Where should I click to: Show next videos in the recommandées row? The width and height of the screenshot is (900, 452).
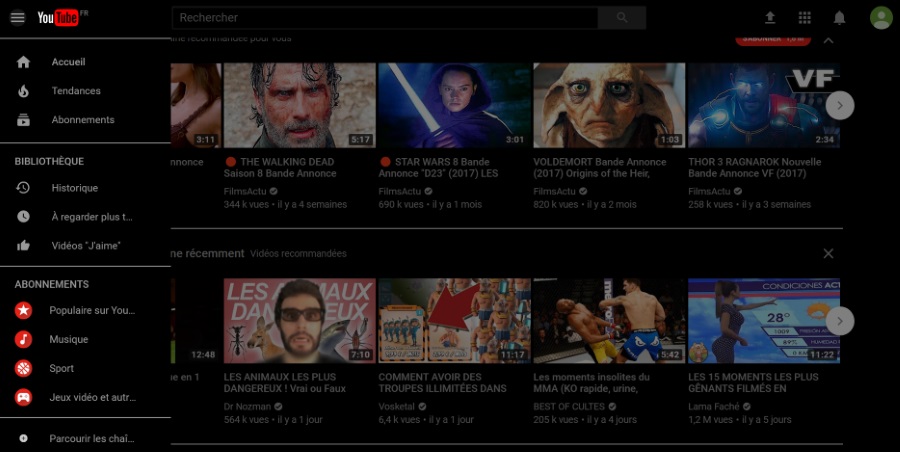pos(840,321)
